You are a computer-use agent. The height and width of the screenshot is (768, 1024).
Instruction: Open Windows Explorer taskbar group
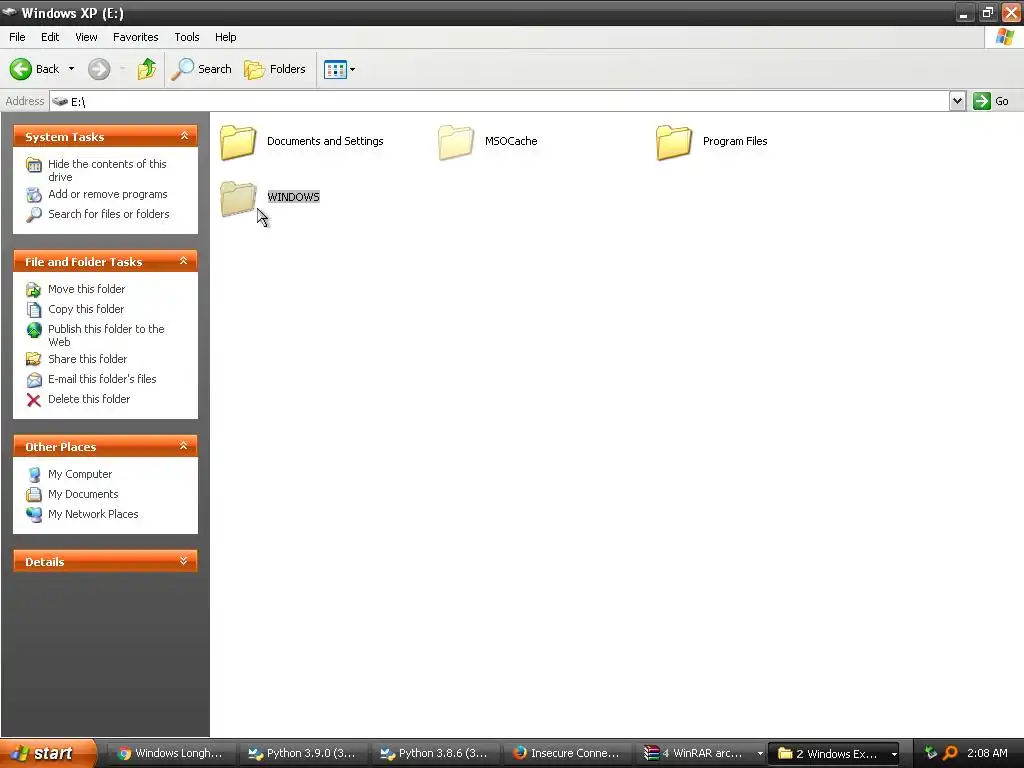point(834,754)
